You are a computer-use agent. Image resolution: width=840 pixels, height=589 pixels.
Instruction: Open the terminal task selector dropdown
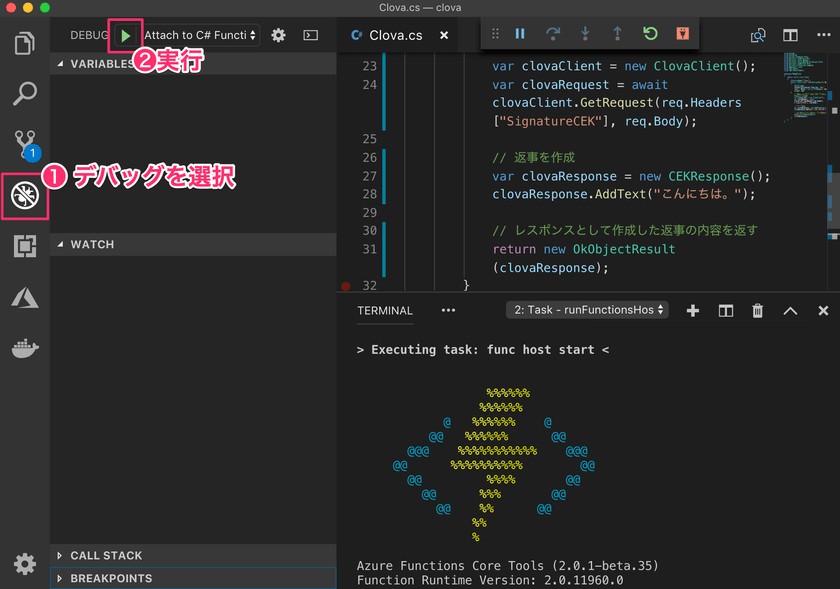coord(587,310)
